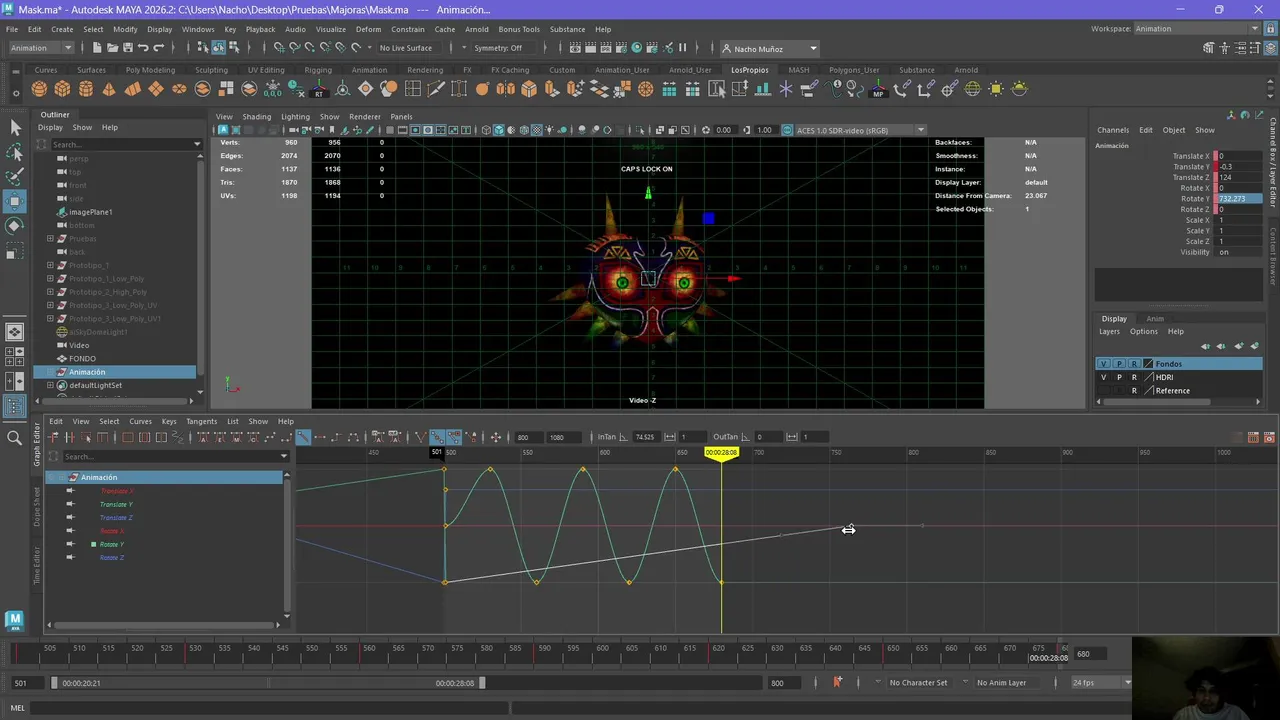Toggle the R column for HDRI layer

[x=1134, y=377]
